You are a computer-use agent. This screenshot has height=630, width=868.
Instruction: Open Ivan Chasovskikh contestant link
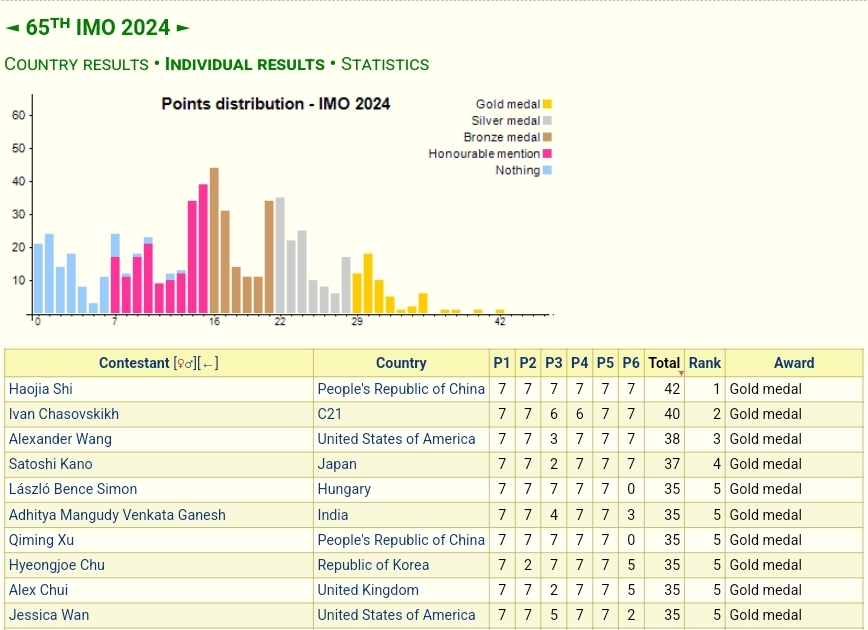(63, 414)
